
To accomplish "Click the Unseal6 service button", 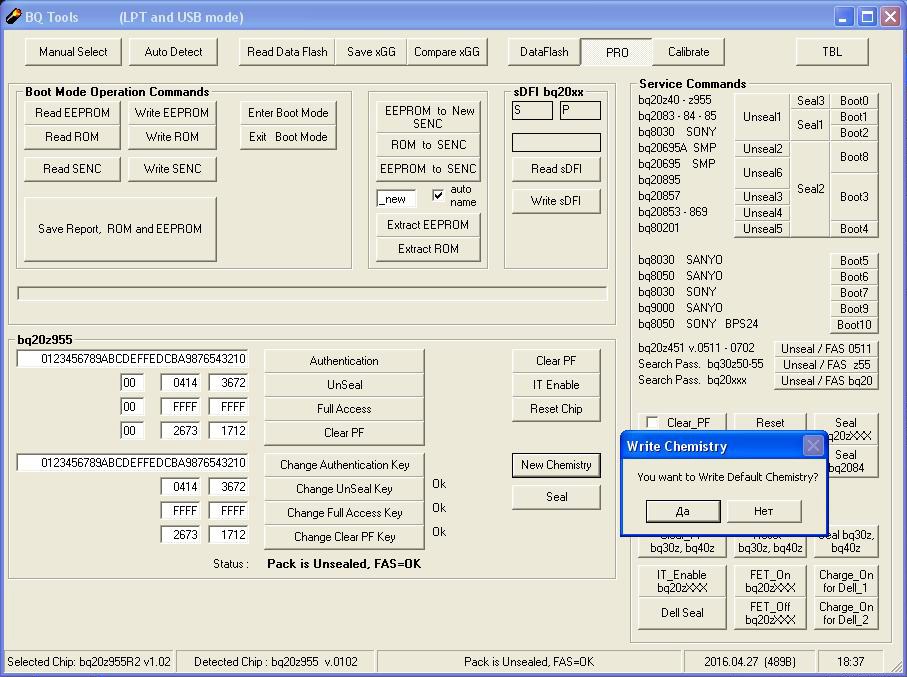I will point(762,173).
